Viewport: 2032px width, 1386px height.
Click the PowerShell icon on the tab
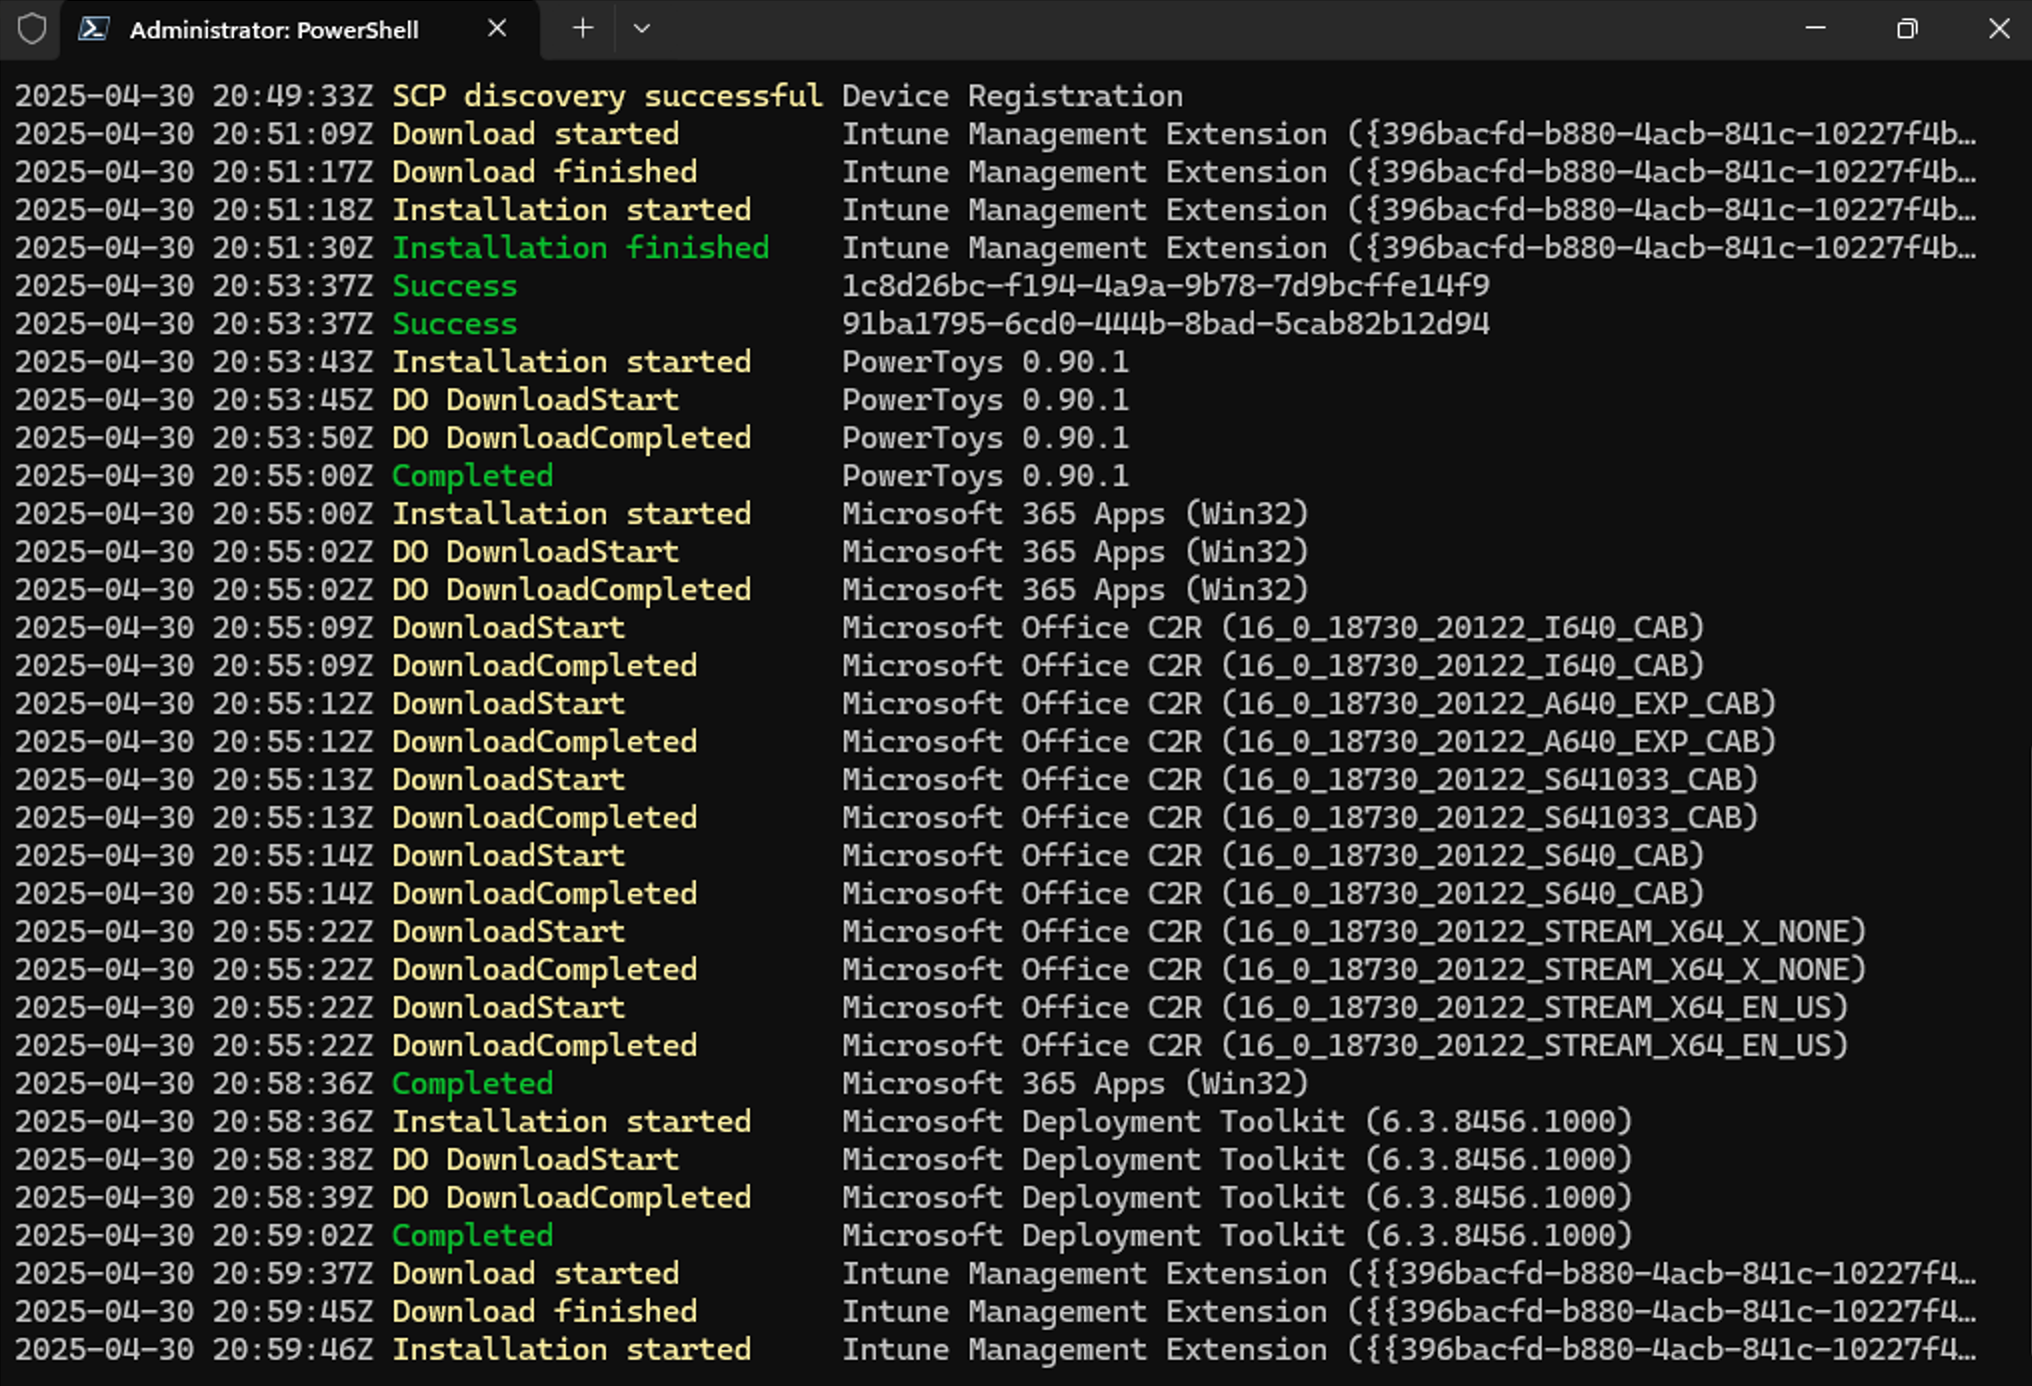(x=95, y=29)
